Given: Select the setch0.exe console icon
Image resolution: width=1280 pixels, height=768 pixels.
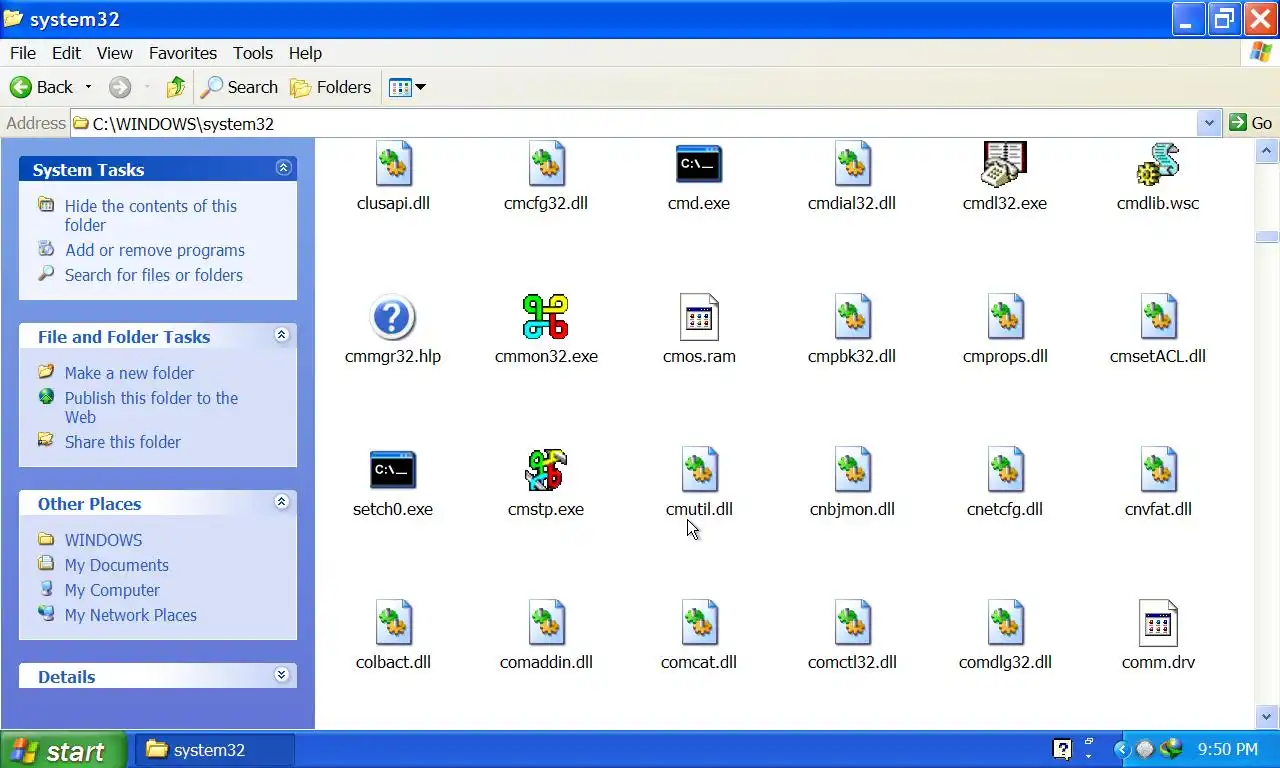Looking at the screenshot, I should tap(393, 470).
